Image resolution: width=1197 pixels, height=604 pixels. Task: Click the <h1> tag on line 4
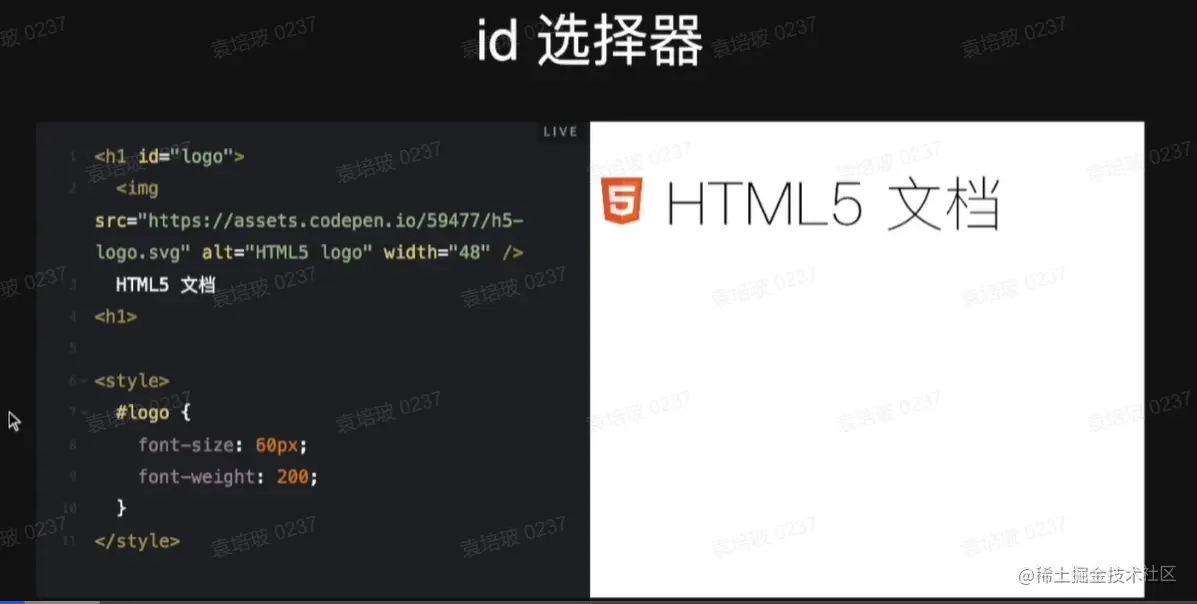point(116,316)
